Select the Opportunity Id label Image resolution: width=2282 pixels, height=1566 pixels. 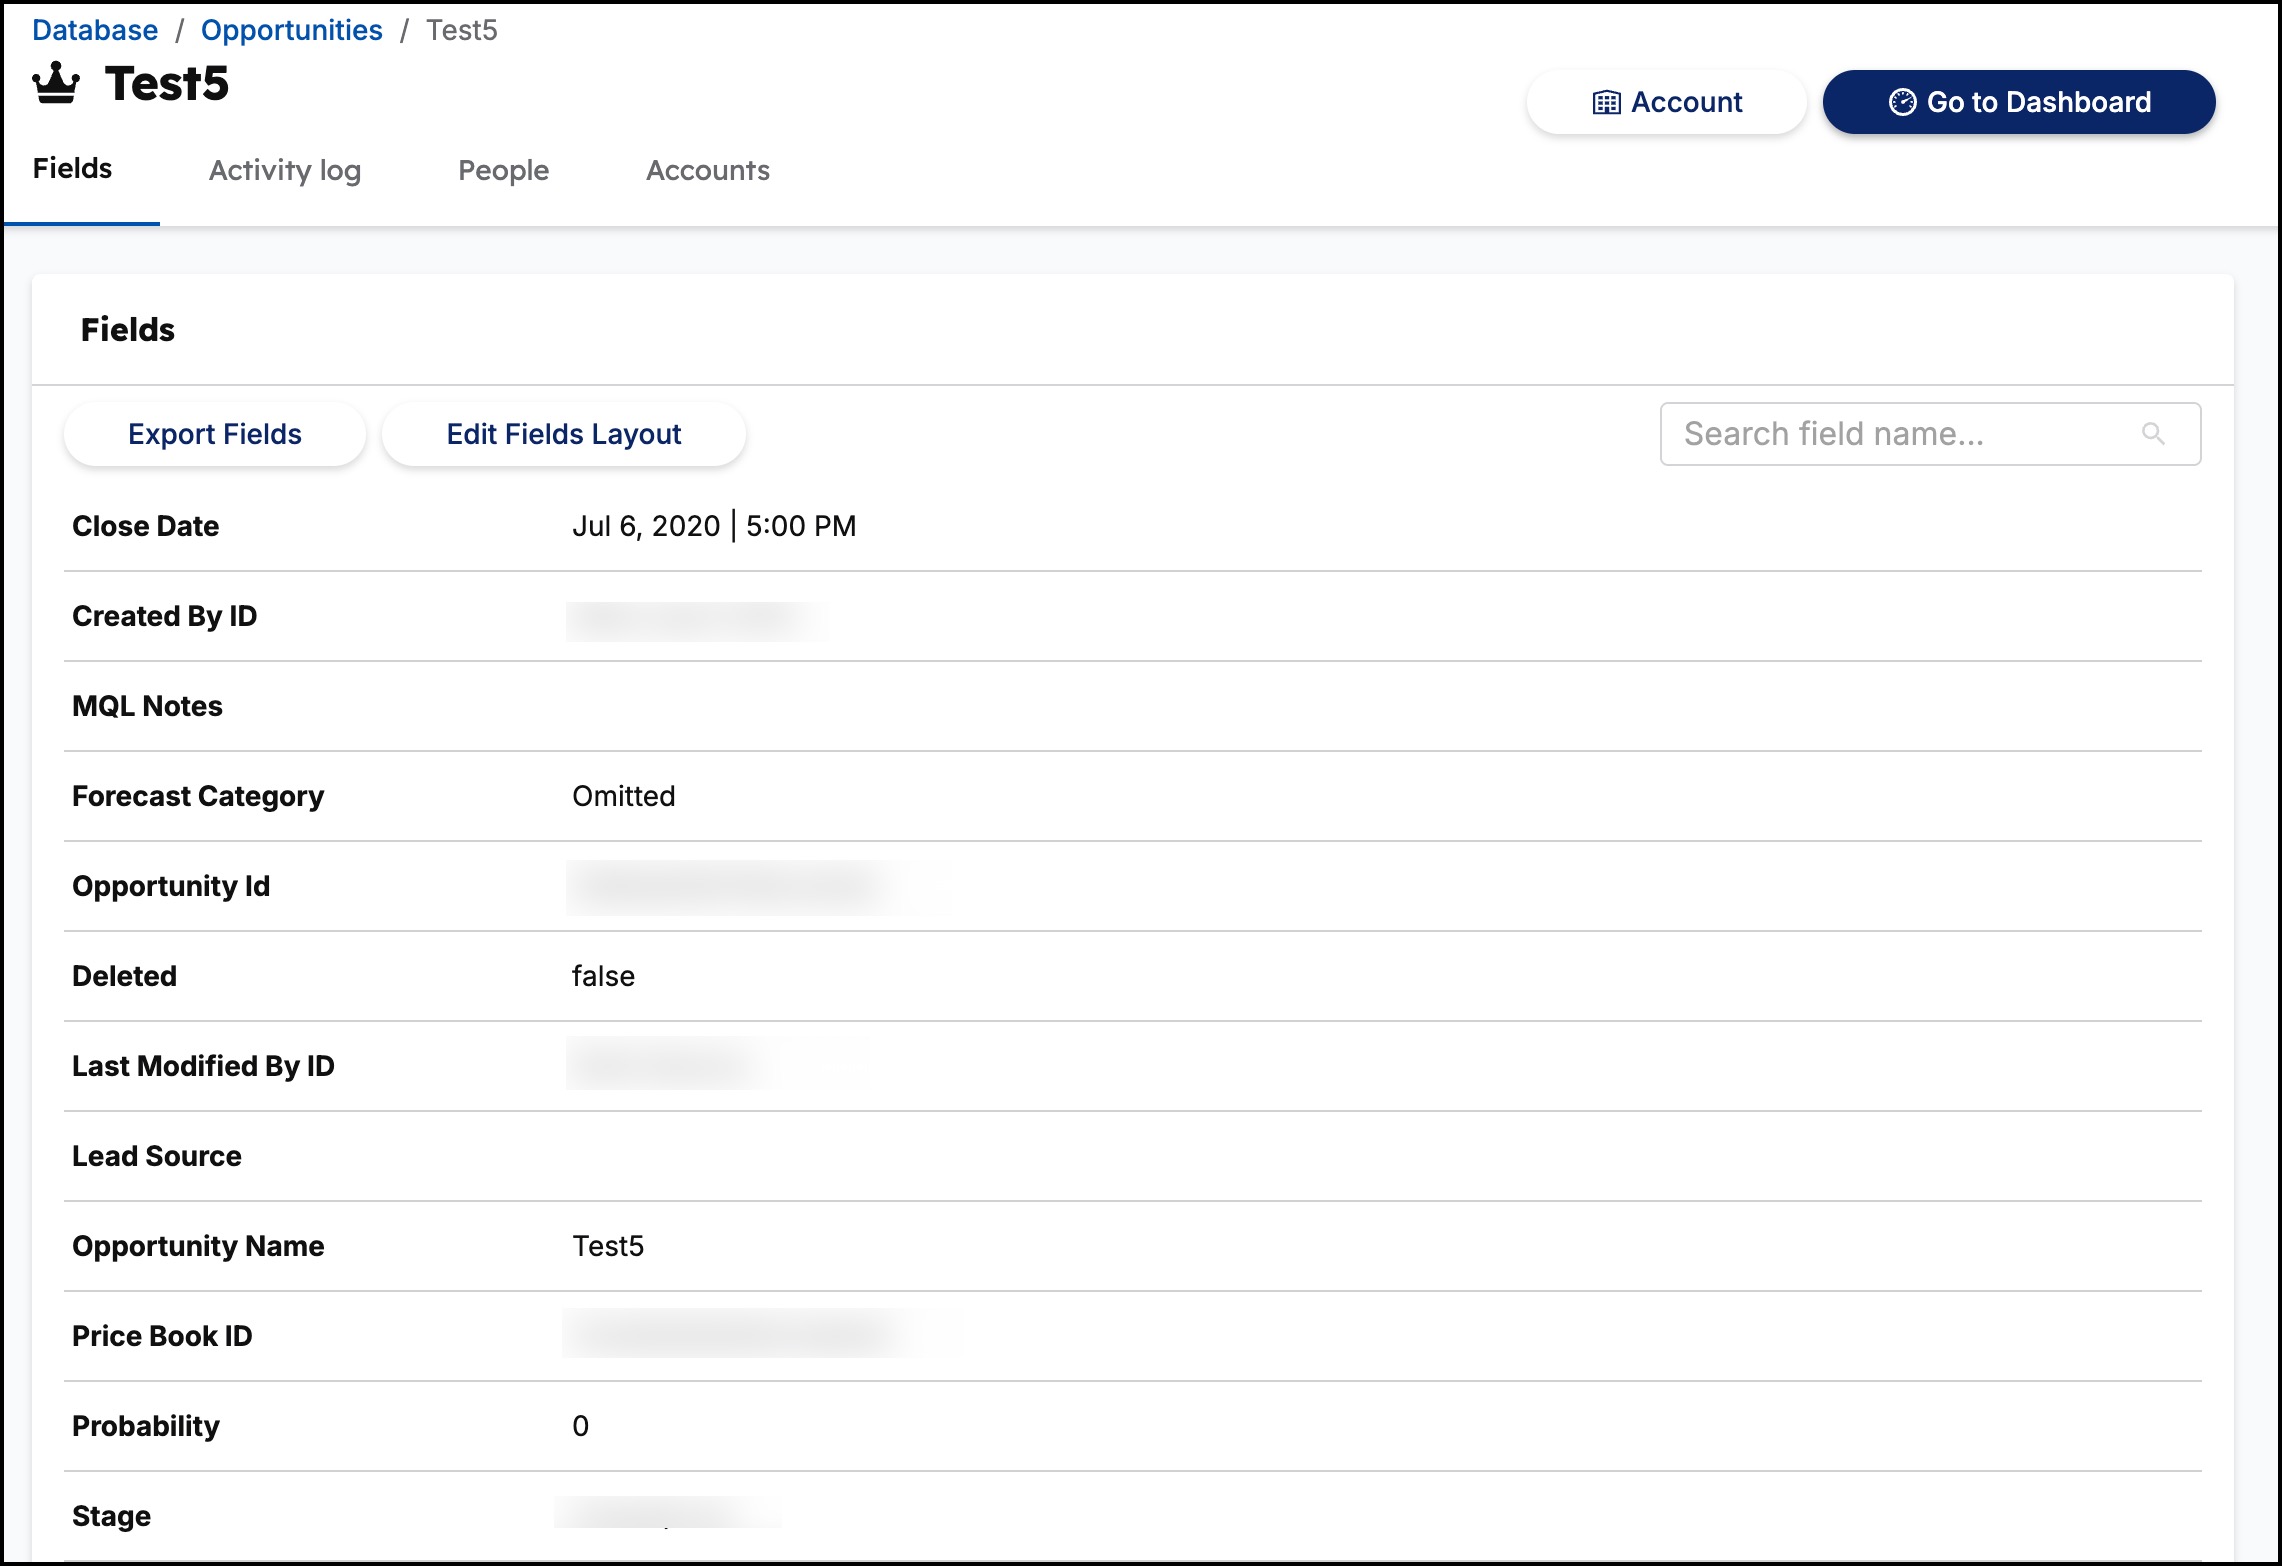tap(171, 886)
